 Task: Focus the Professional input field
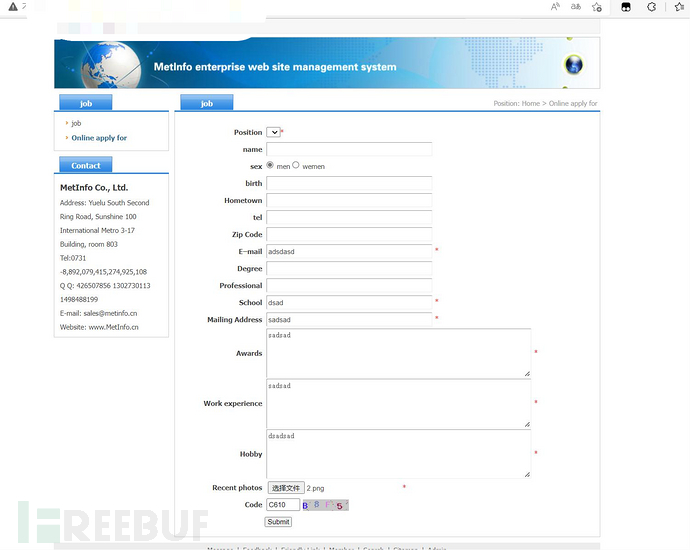coord(349,286)
